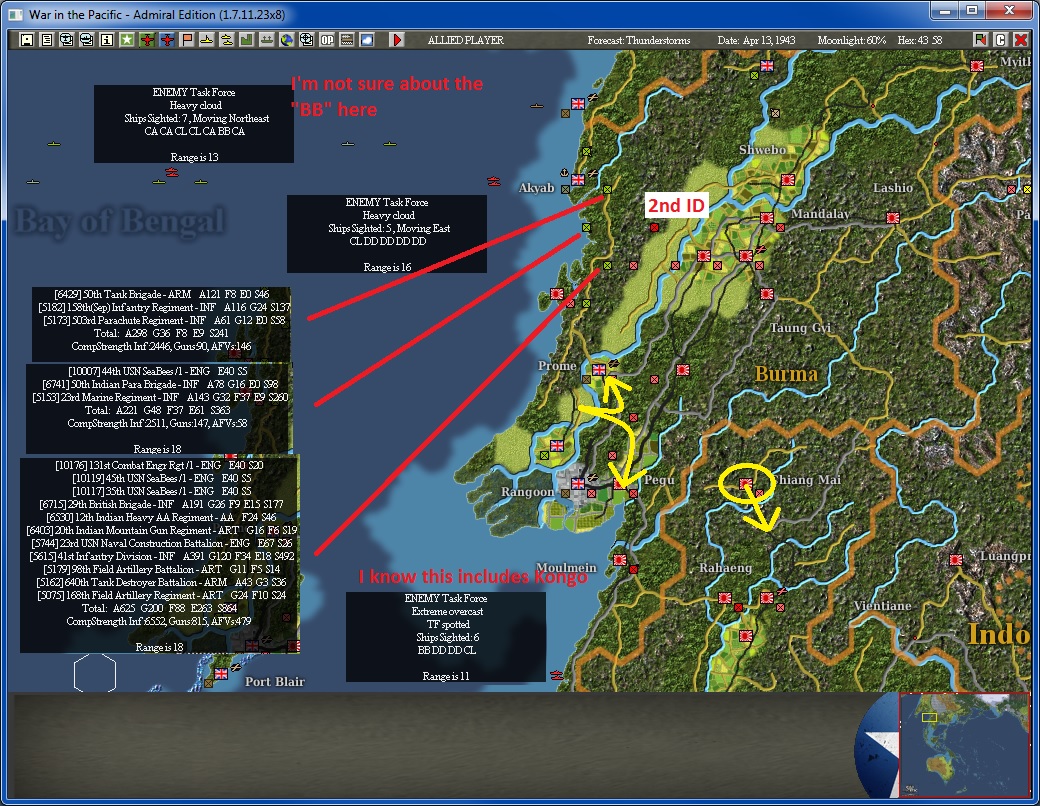Screen dimensions: 1040x806
Task: Click the red X exit game icon
Action: point(1021,40)
